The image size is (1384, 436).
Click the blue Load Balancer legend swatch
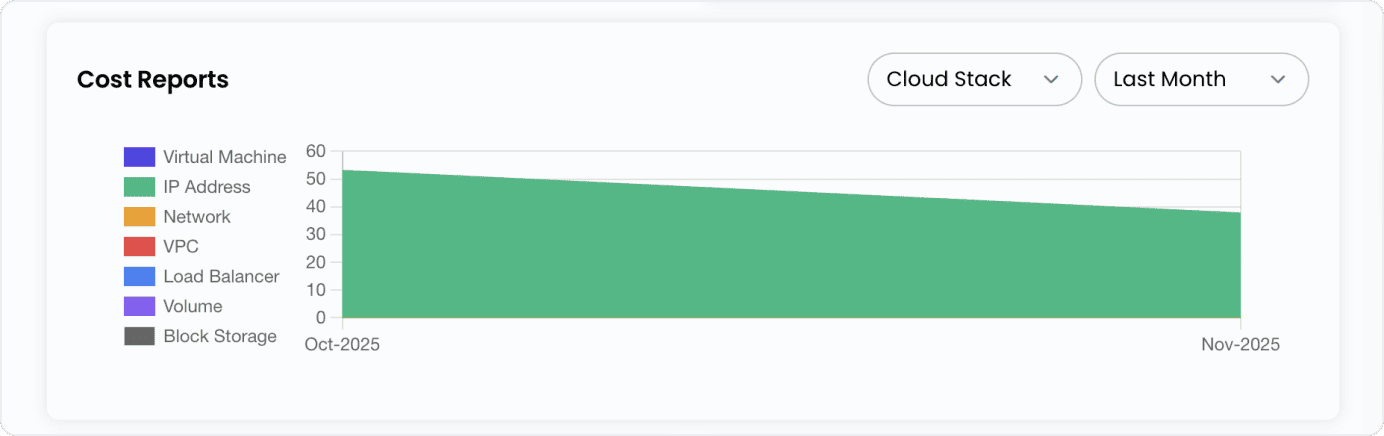tap(139, 277)
